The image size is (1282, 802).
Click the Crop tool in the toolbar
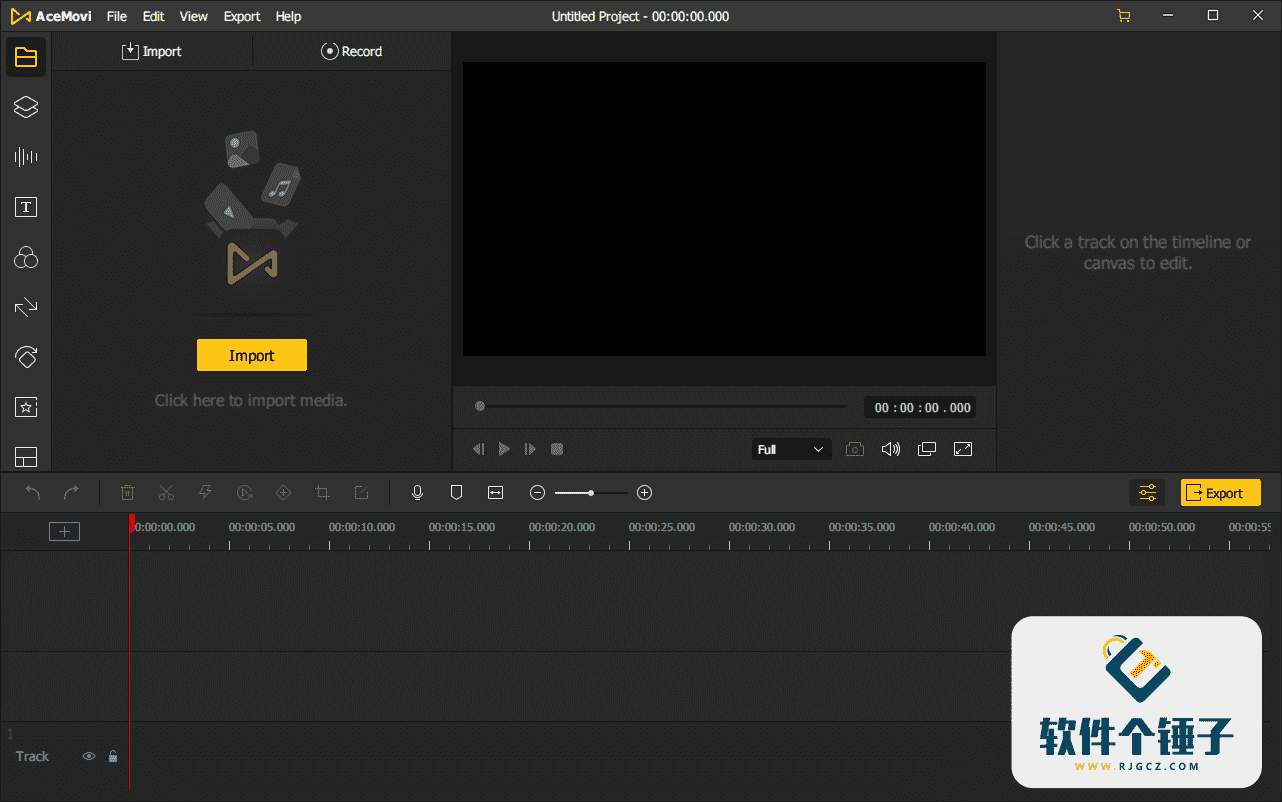pos(322,492)
